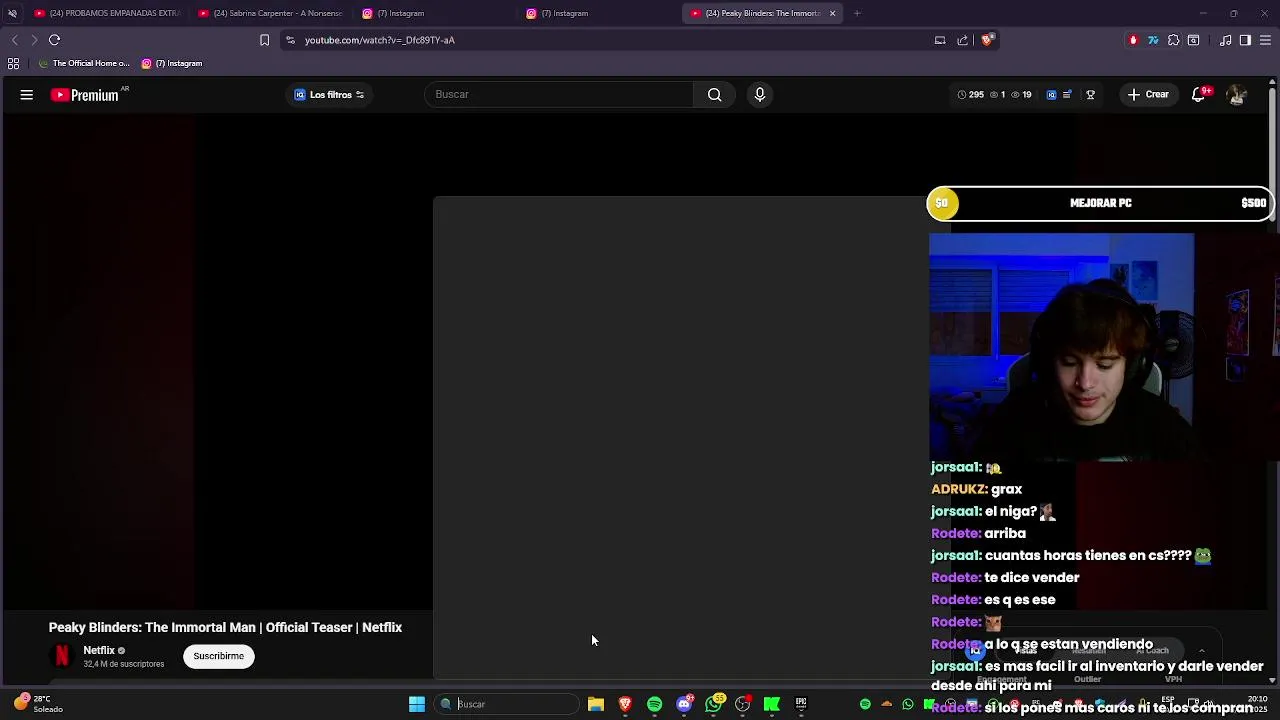Click the Crear button
1280x720 pixels.
[x=1148, y=95]
